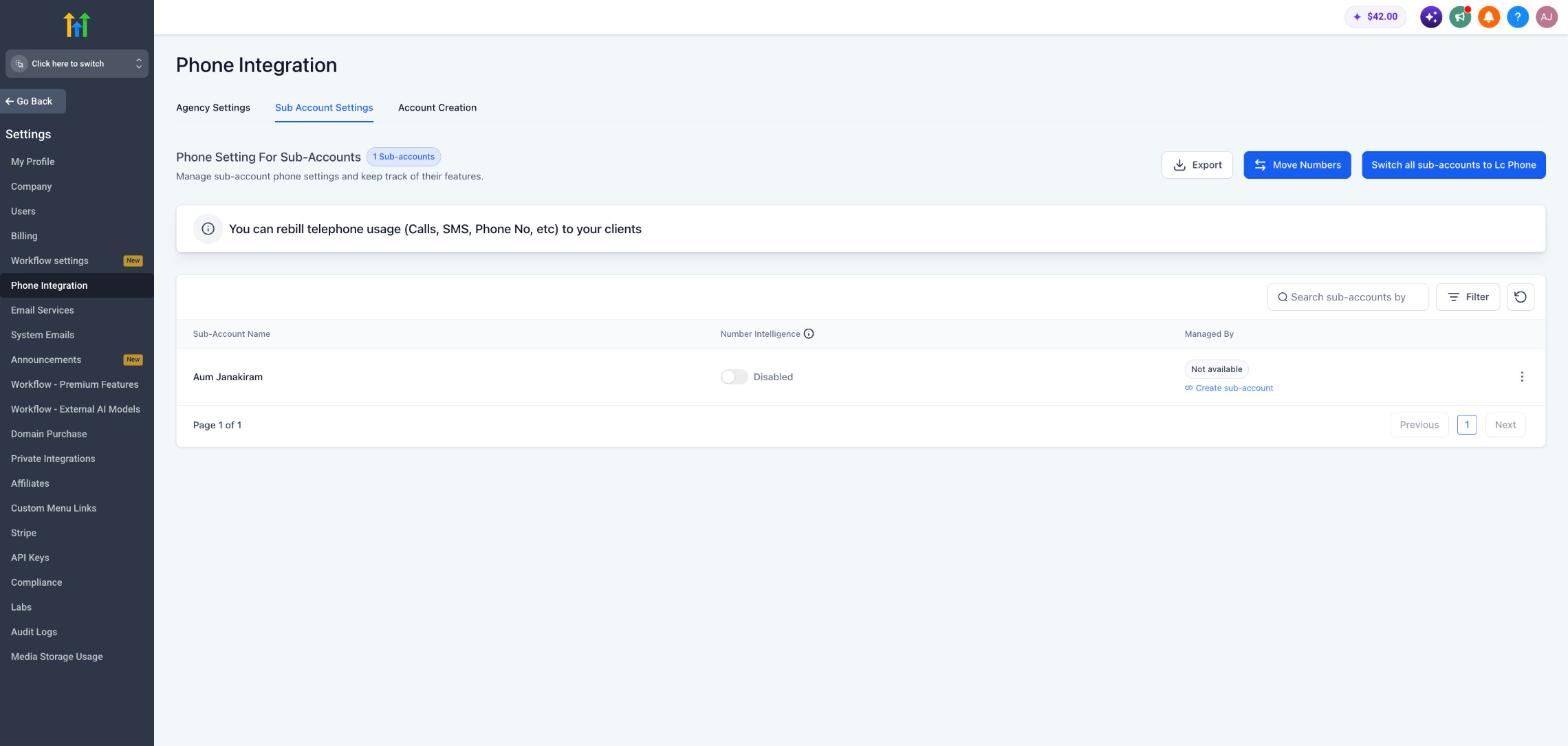Open Email Services in the sidebar
The image size is (1568, 746).
tap(42, 310)
